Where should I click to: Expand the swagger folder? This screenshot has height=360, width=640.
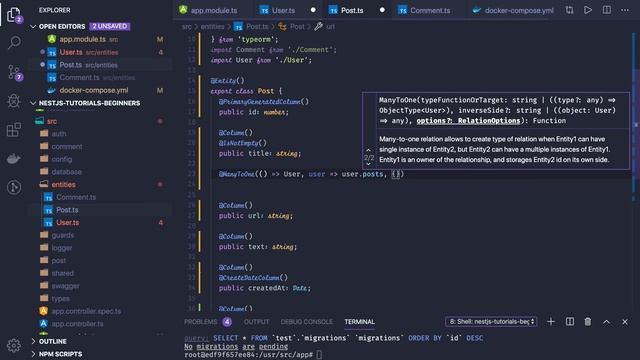100,286
